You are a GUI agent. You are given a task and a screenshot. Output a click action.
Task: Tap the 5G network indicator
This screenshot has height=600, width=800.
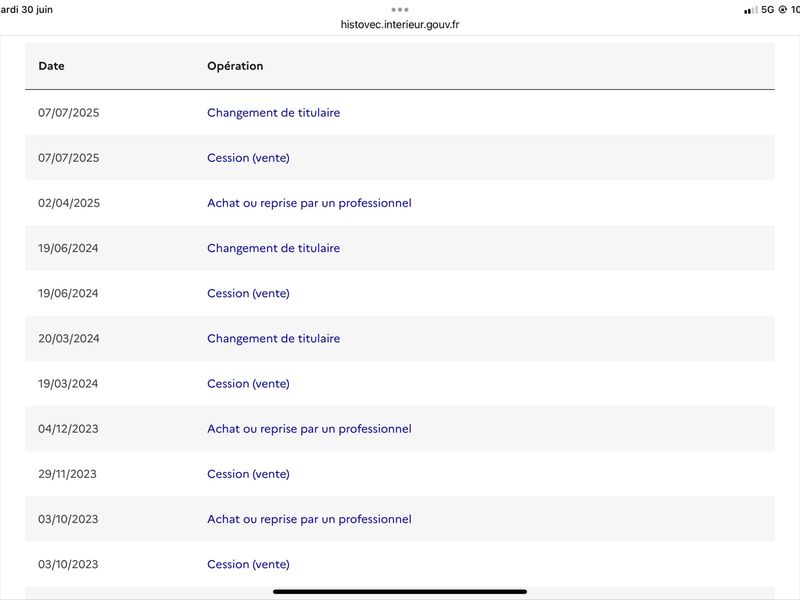[x=767, y=10]
